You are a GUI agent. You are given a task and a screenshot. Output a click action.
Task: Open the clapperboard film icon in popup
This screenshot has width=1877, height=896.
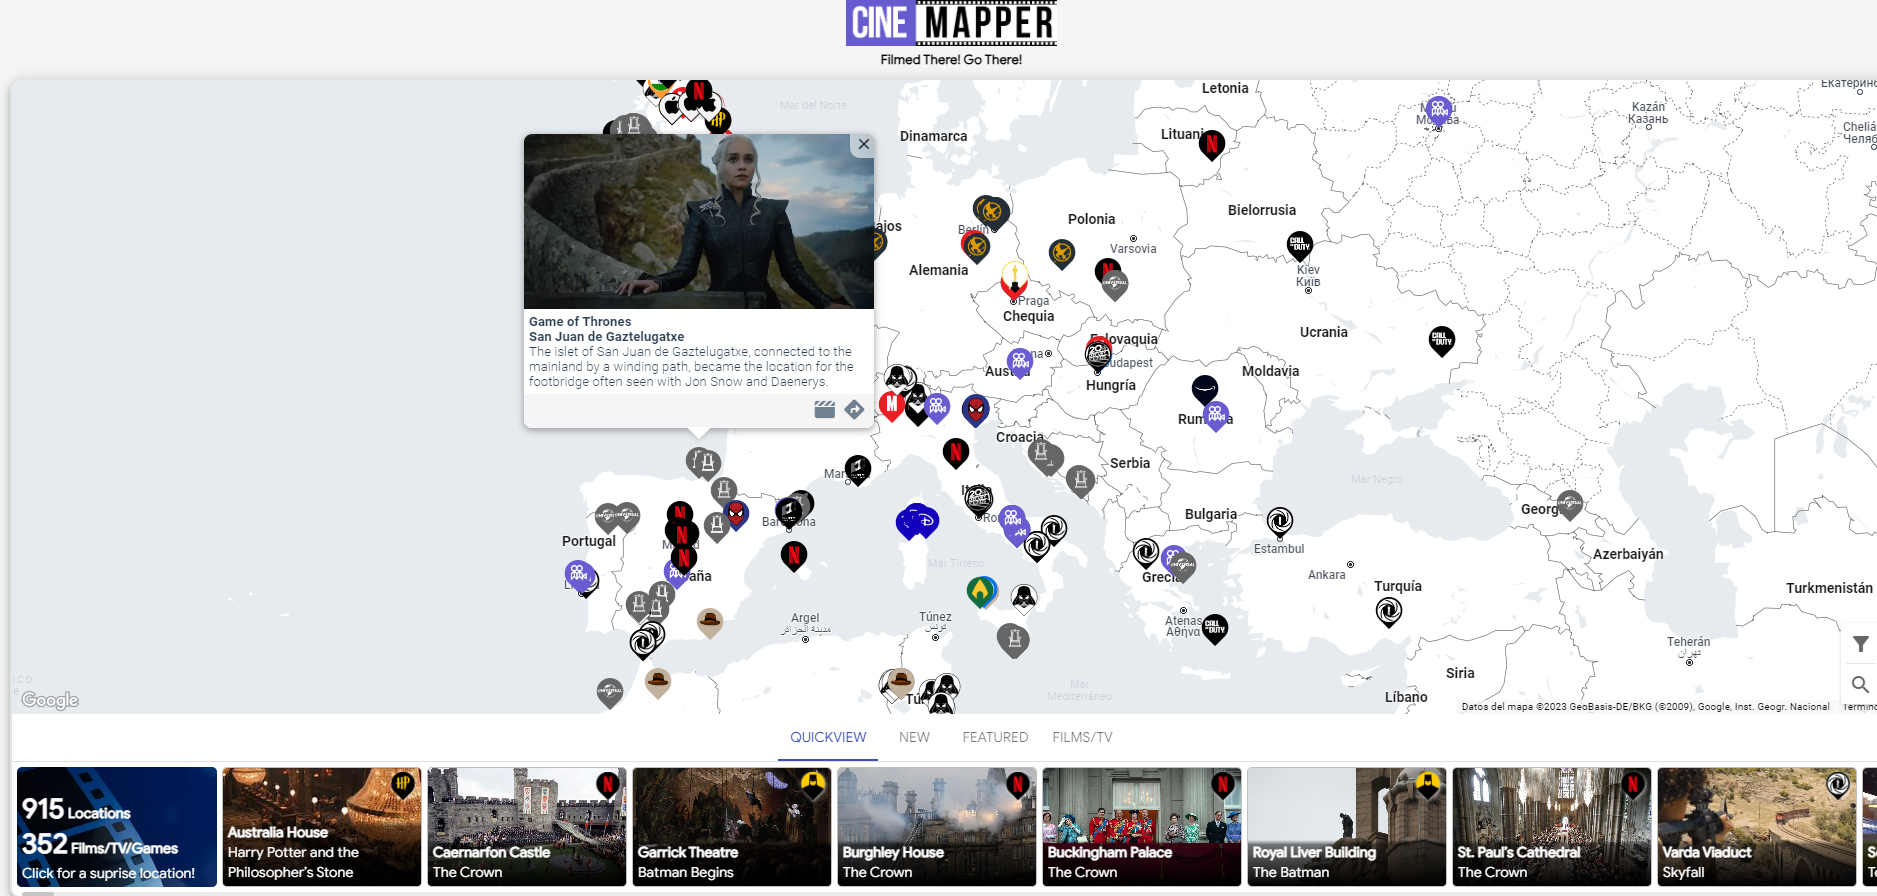(824, 409)
